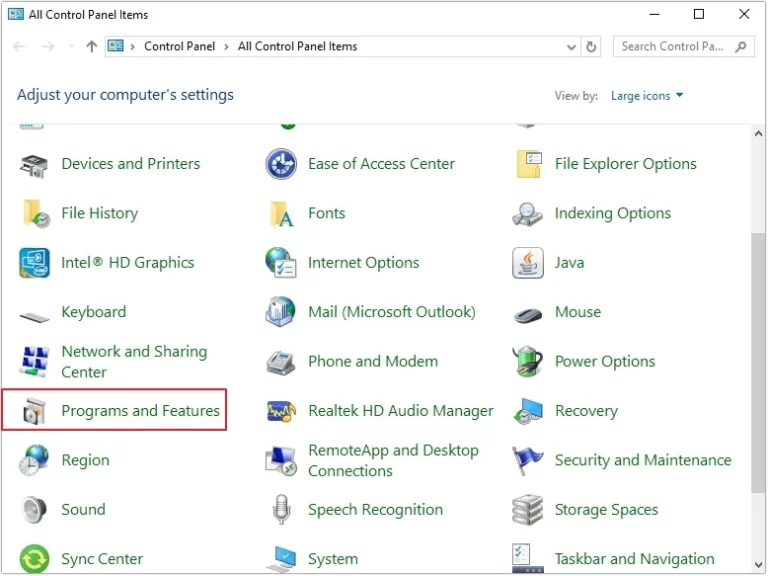Open the Devices and Printers link
This screenshot has height=576, width=768.
[131, 164]
